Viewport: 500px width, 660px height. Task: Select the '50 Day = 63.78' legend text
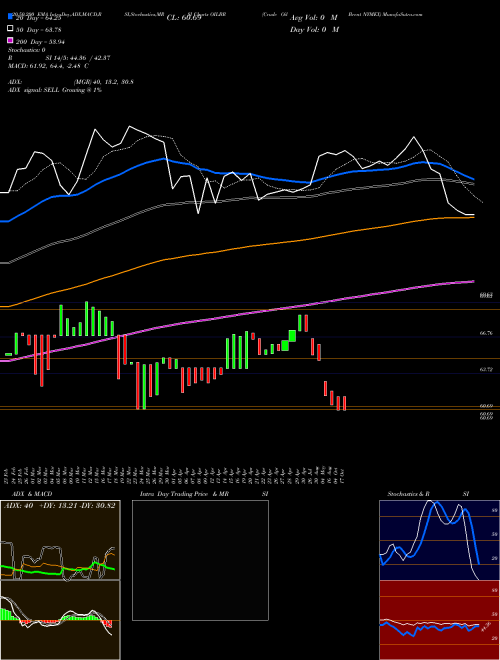coord(38,29)
